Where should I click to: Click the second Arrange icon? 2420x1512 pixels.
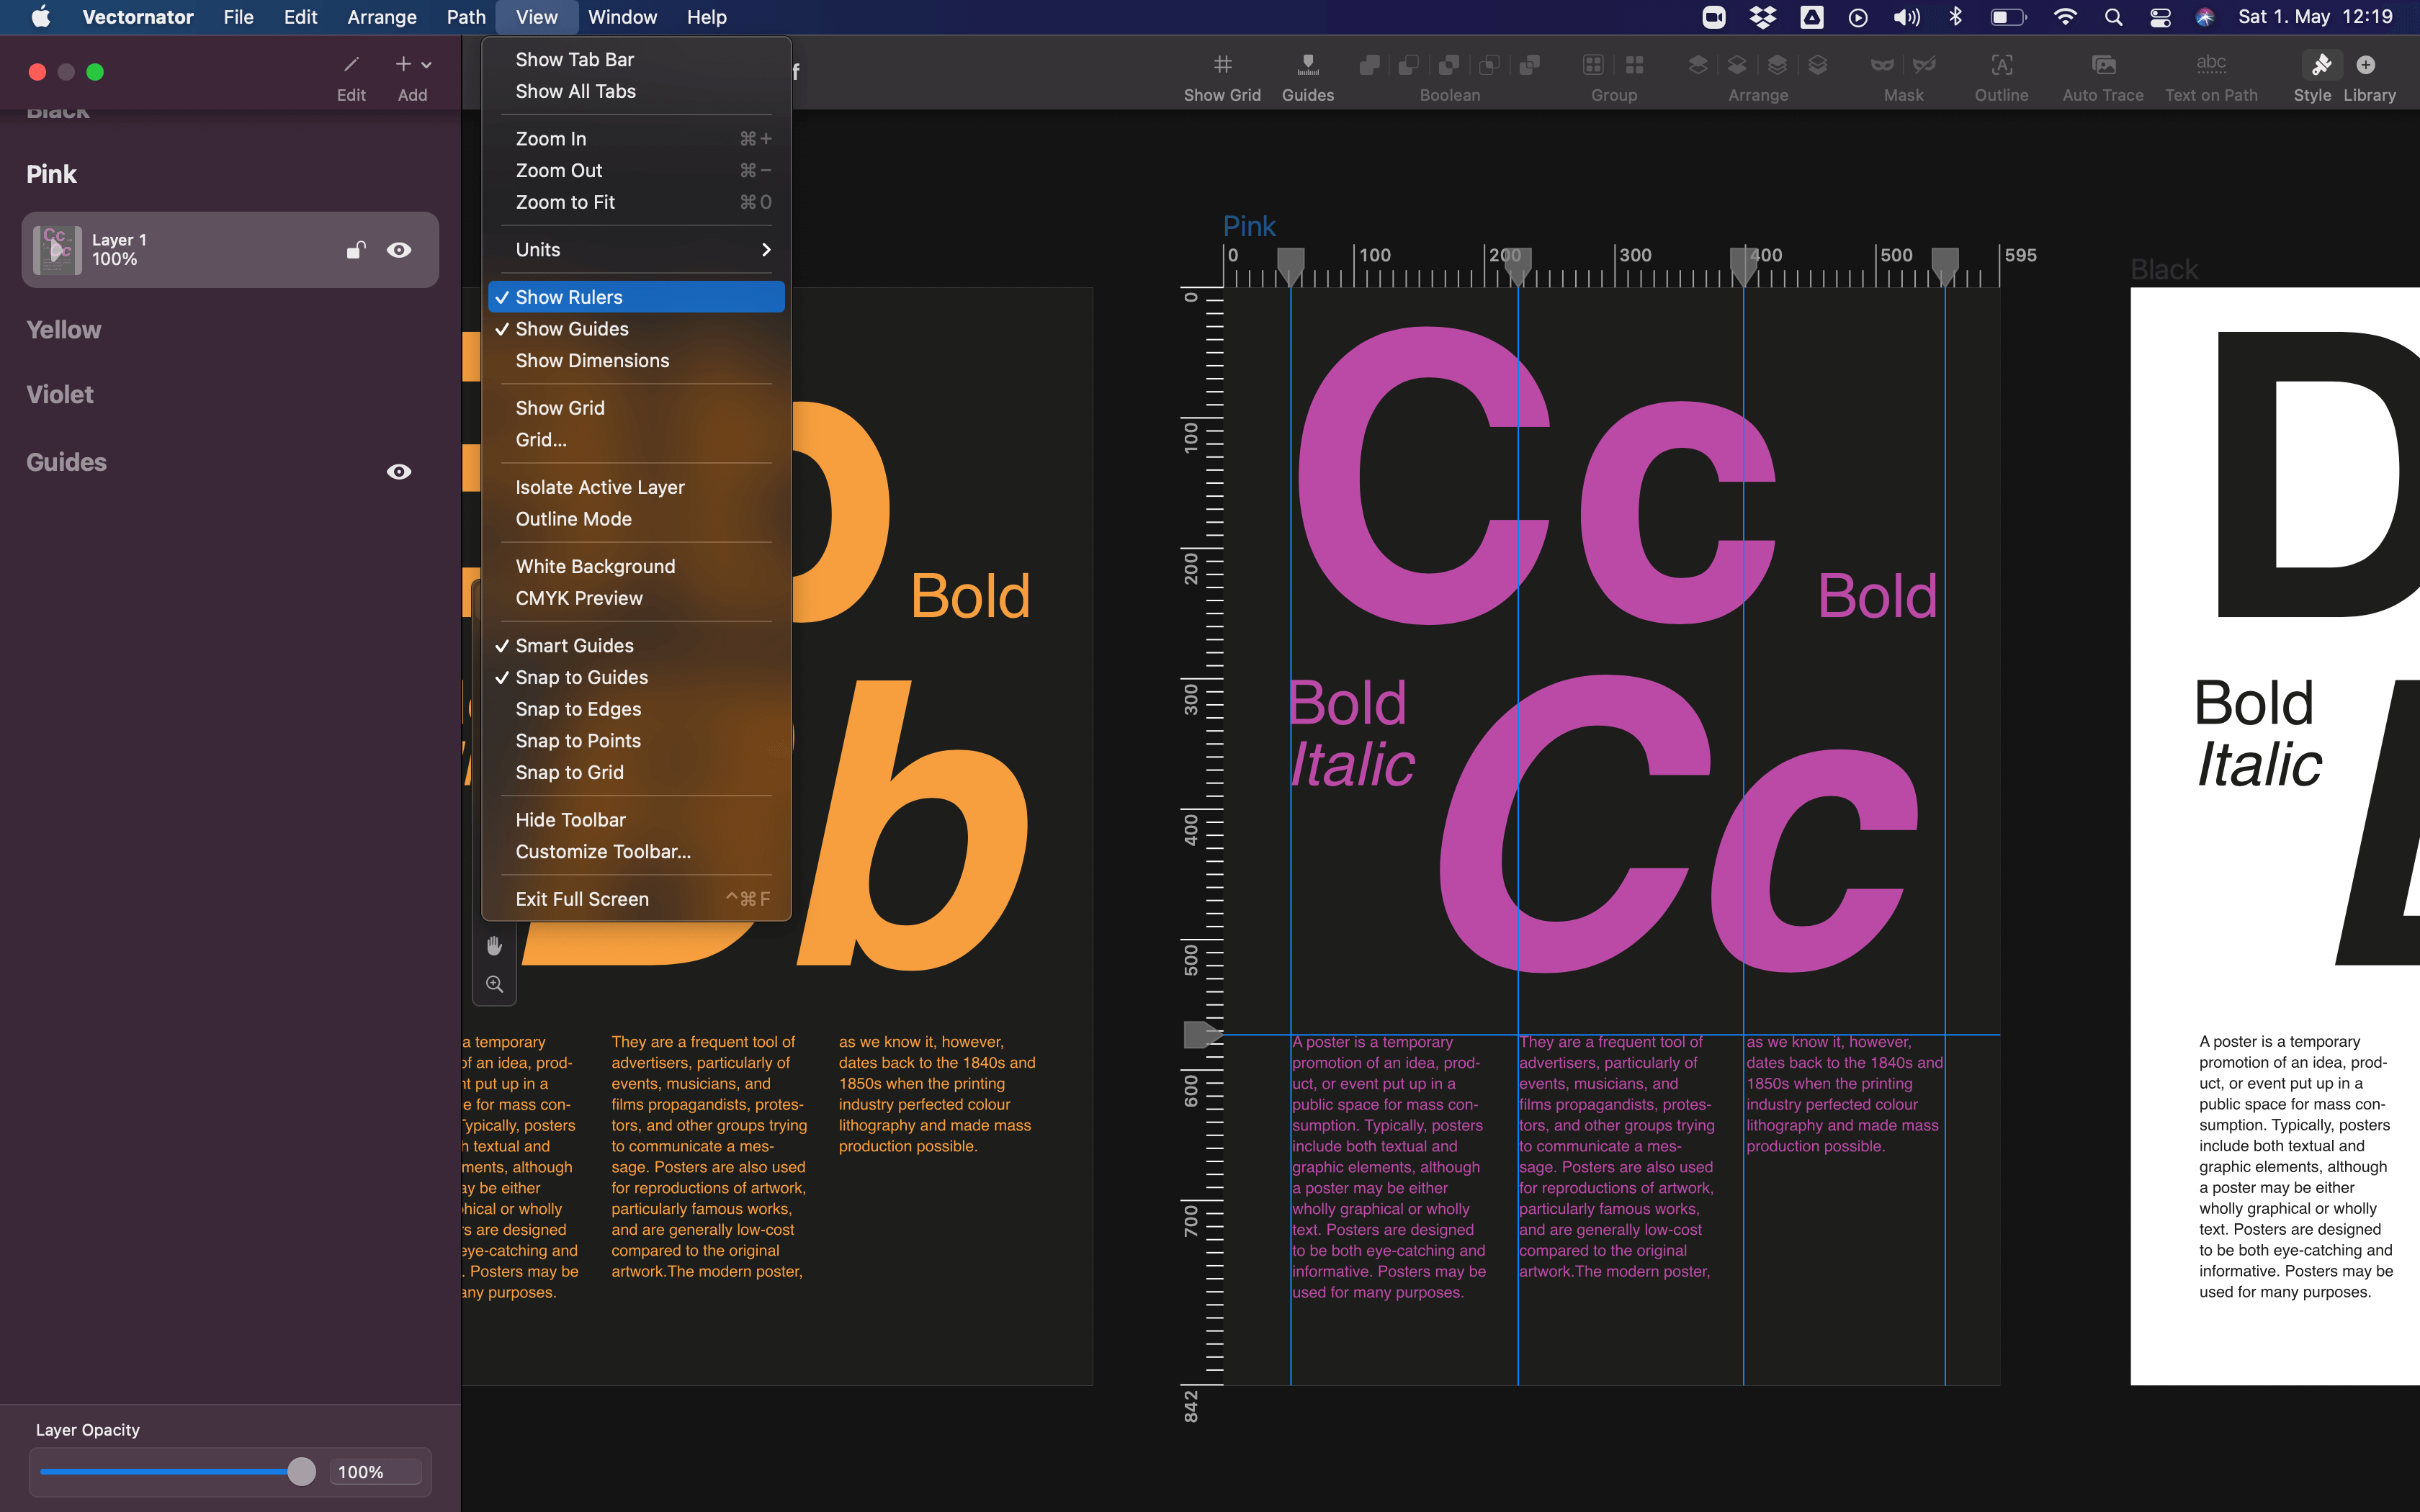tap(1737, 65)
